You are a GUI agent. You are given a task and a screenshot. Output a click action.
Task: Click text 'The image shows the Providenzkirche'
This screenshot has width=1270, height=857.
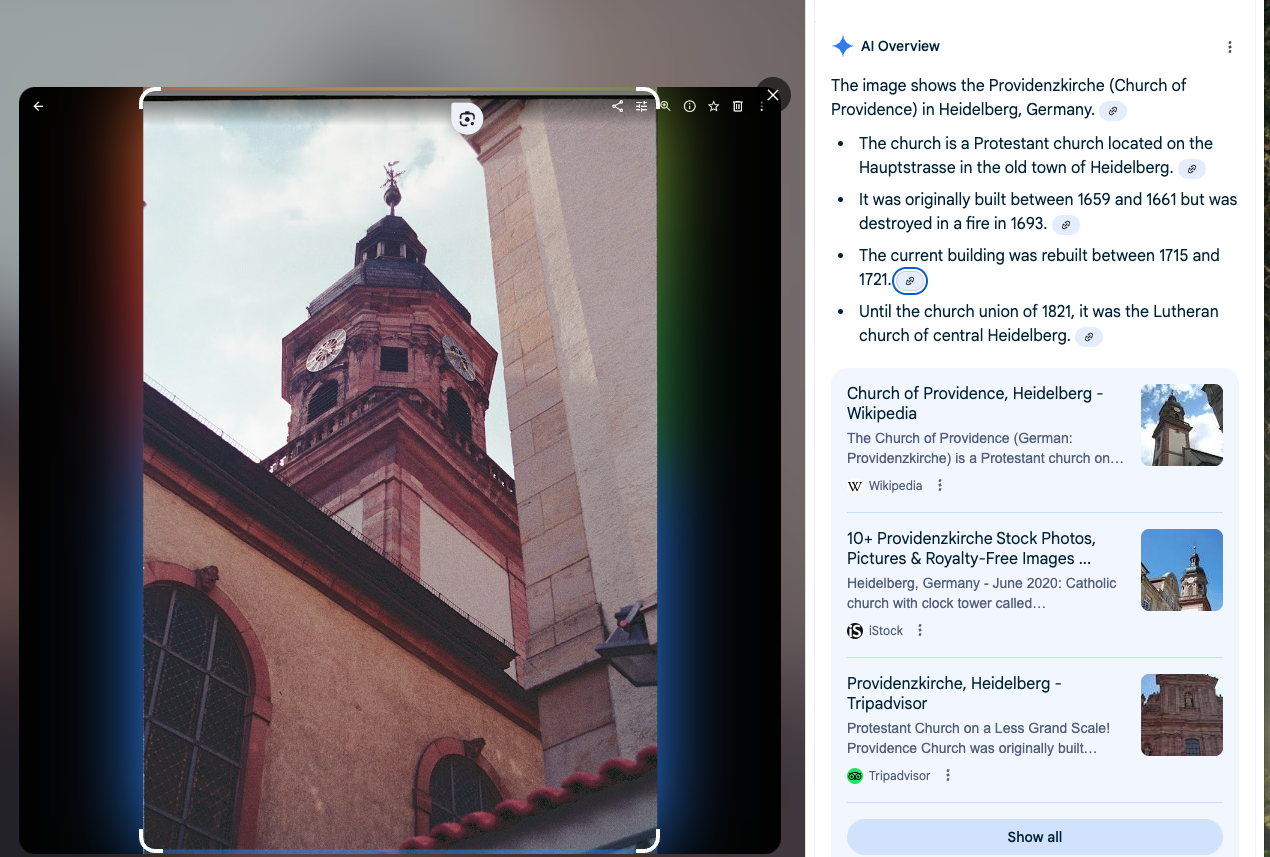click(x=968, y=85)
